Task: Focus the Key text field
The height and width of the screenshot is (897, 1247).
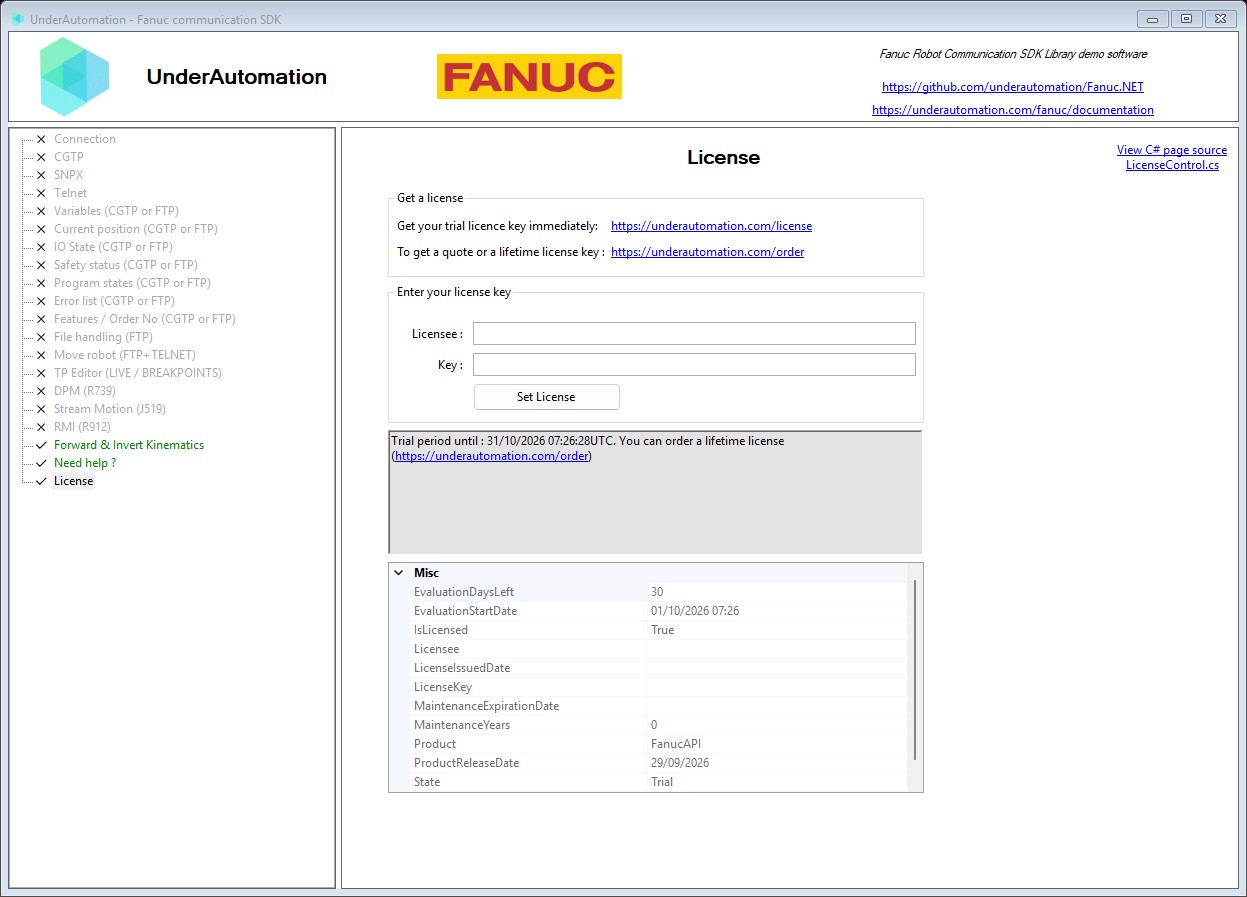Action: coord(694,364)
